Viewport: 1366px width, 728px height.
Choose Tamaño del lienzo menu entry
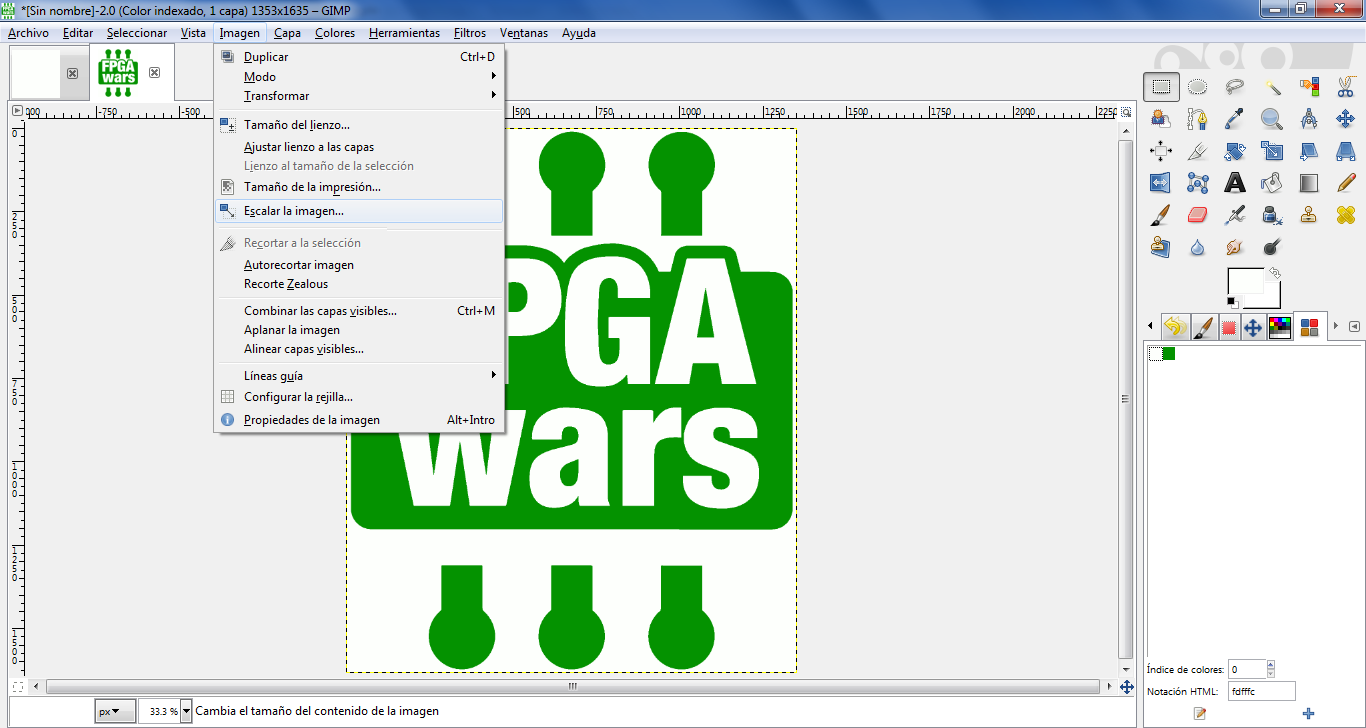[359, 125]
